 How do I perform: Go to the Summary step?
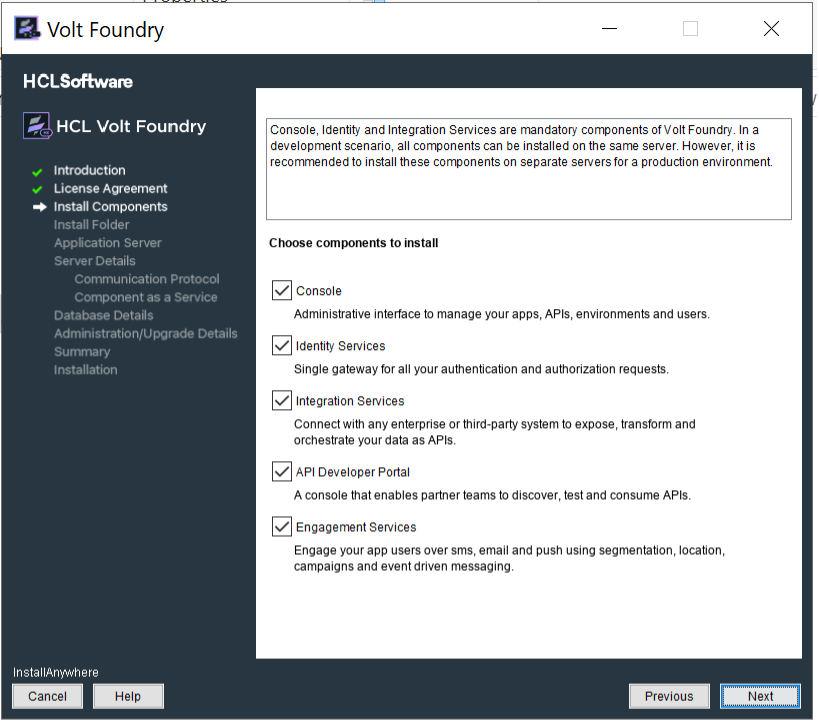[82, 351]
